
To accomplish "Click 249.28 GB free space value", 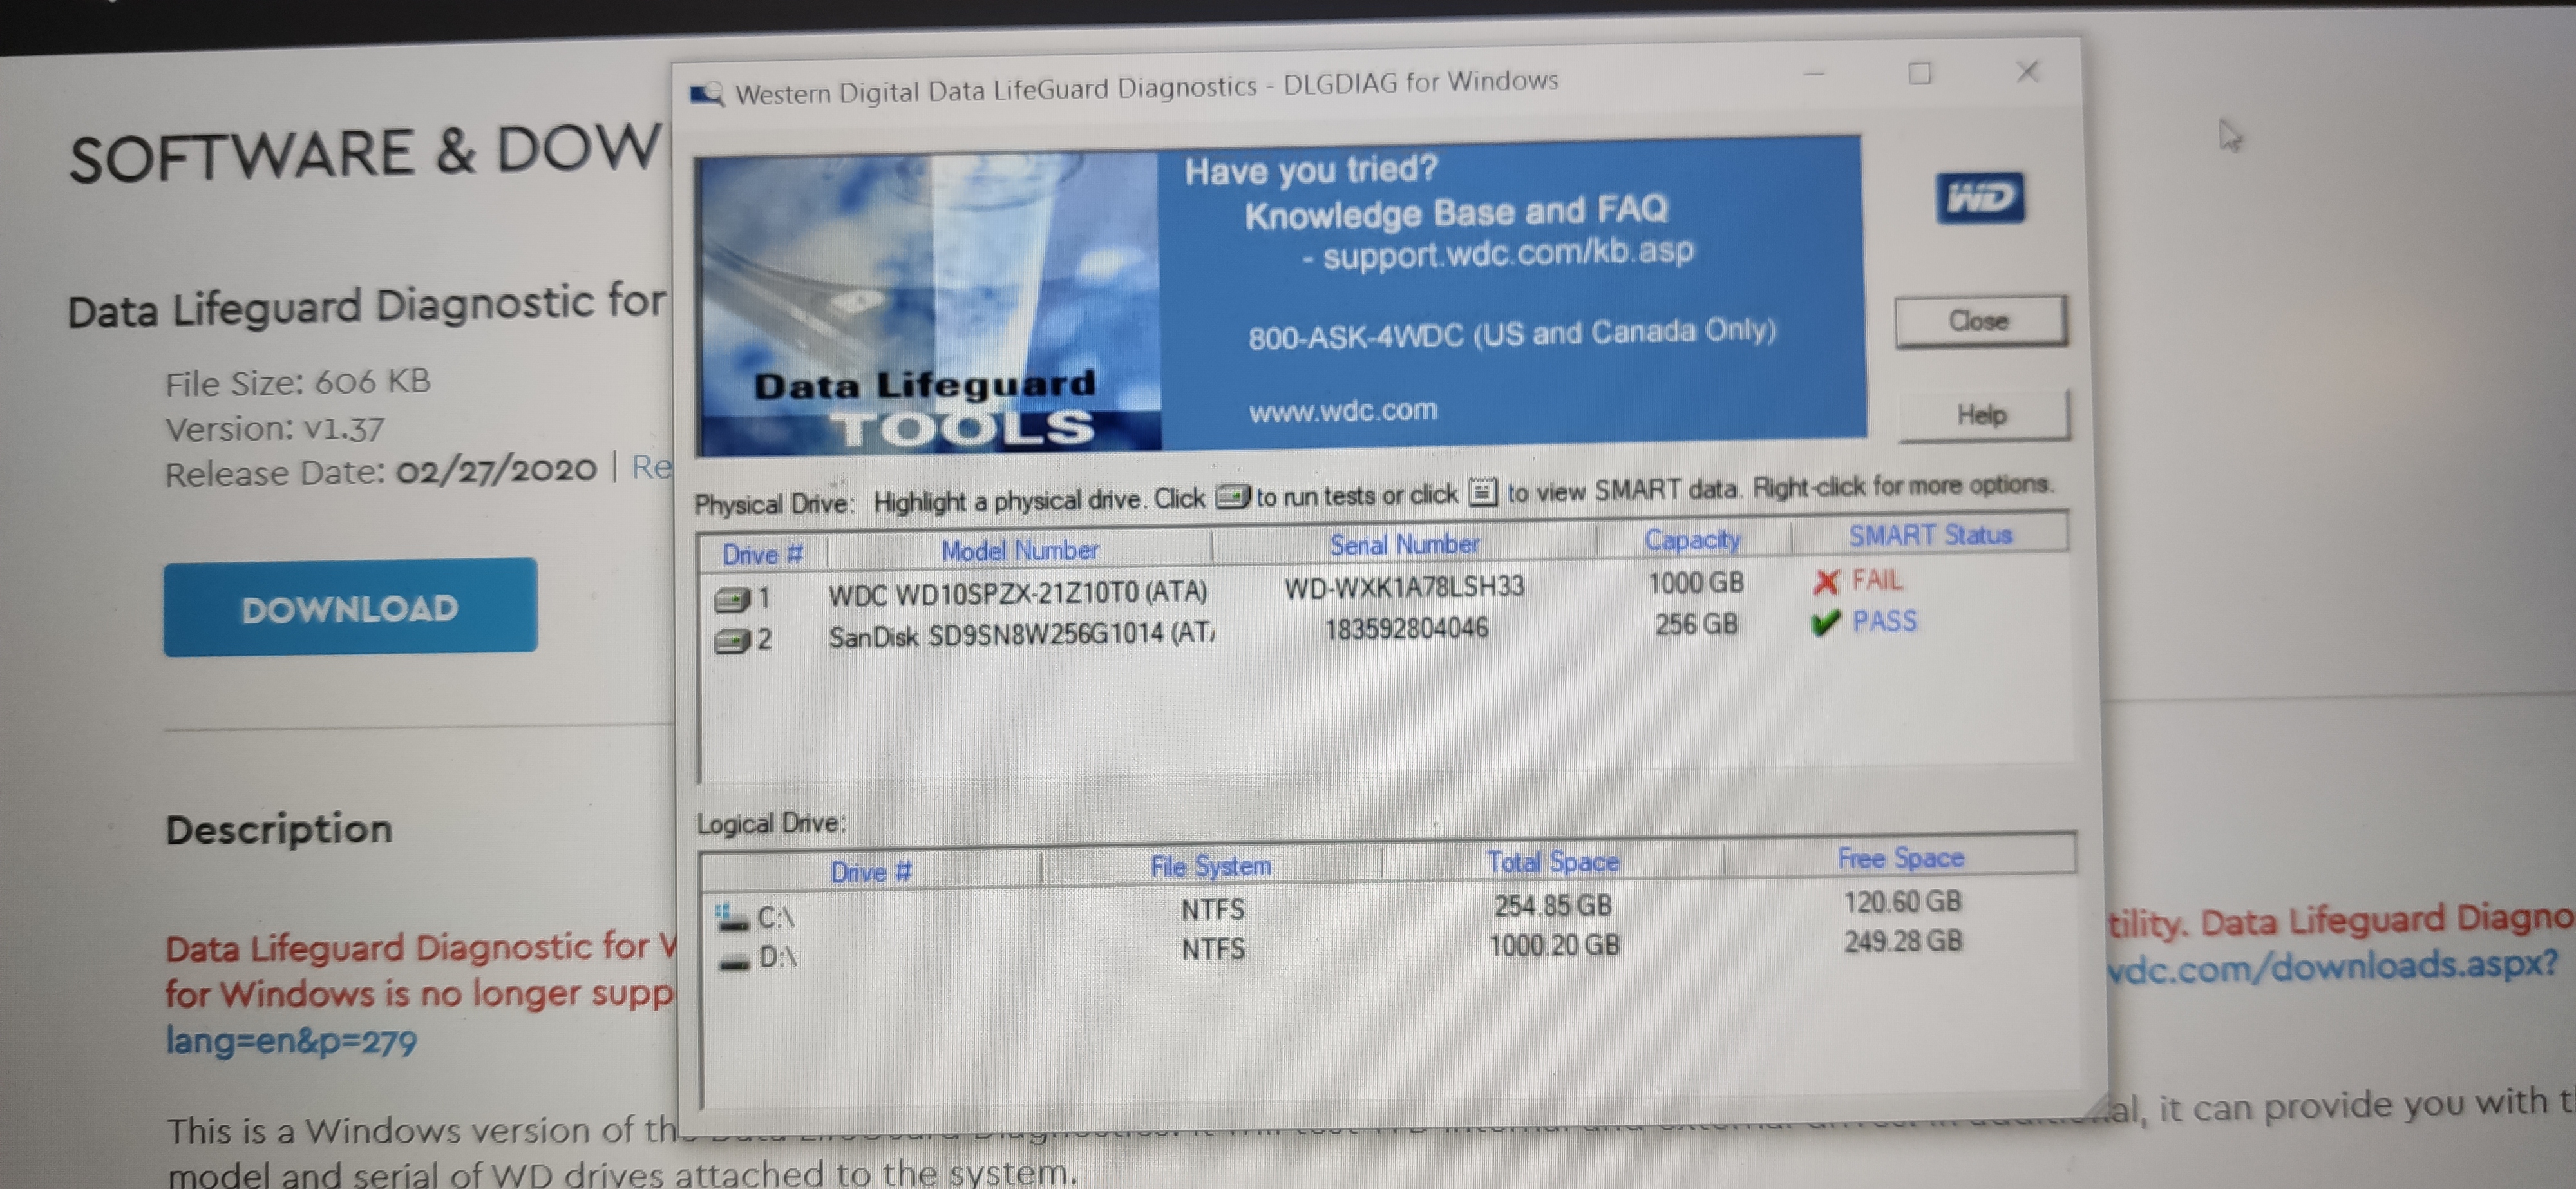I will (x=1902, y=942).
